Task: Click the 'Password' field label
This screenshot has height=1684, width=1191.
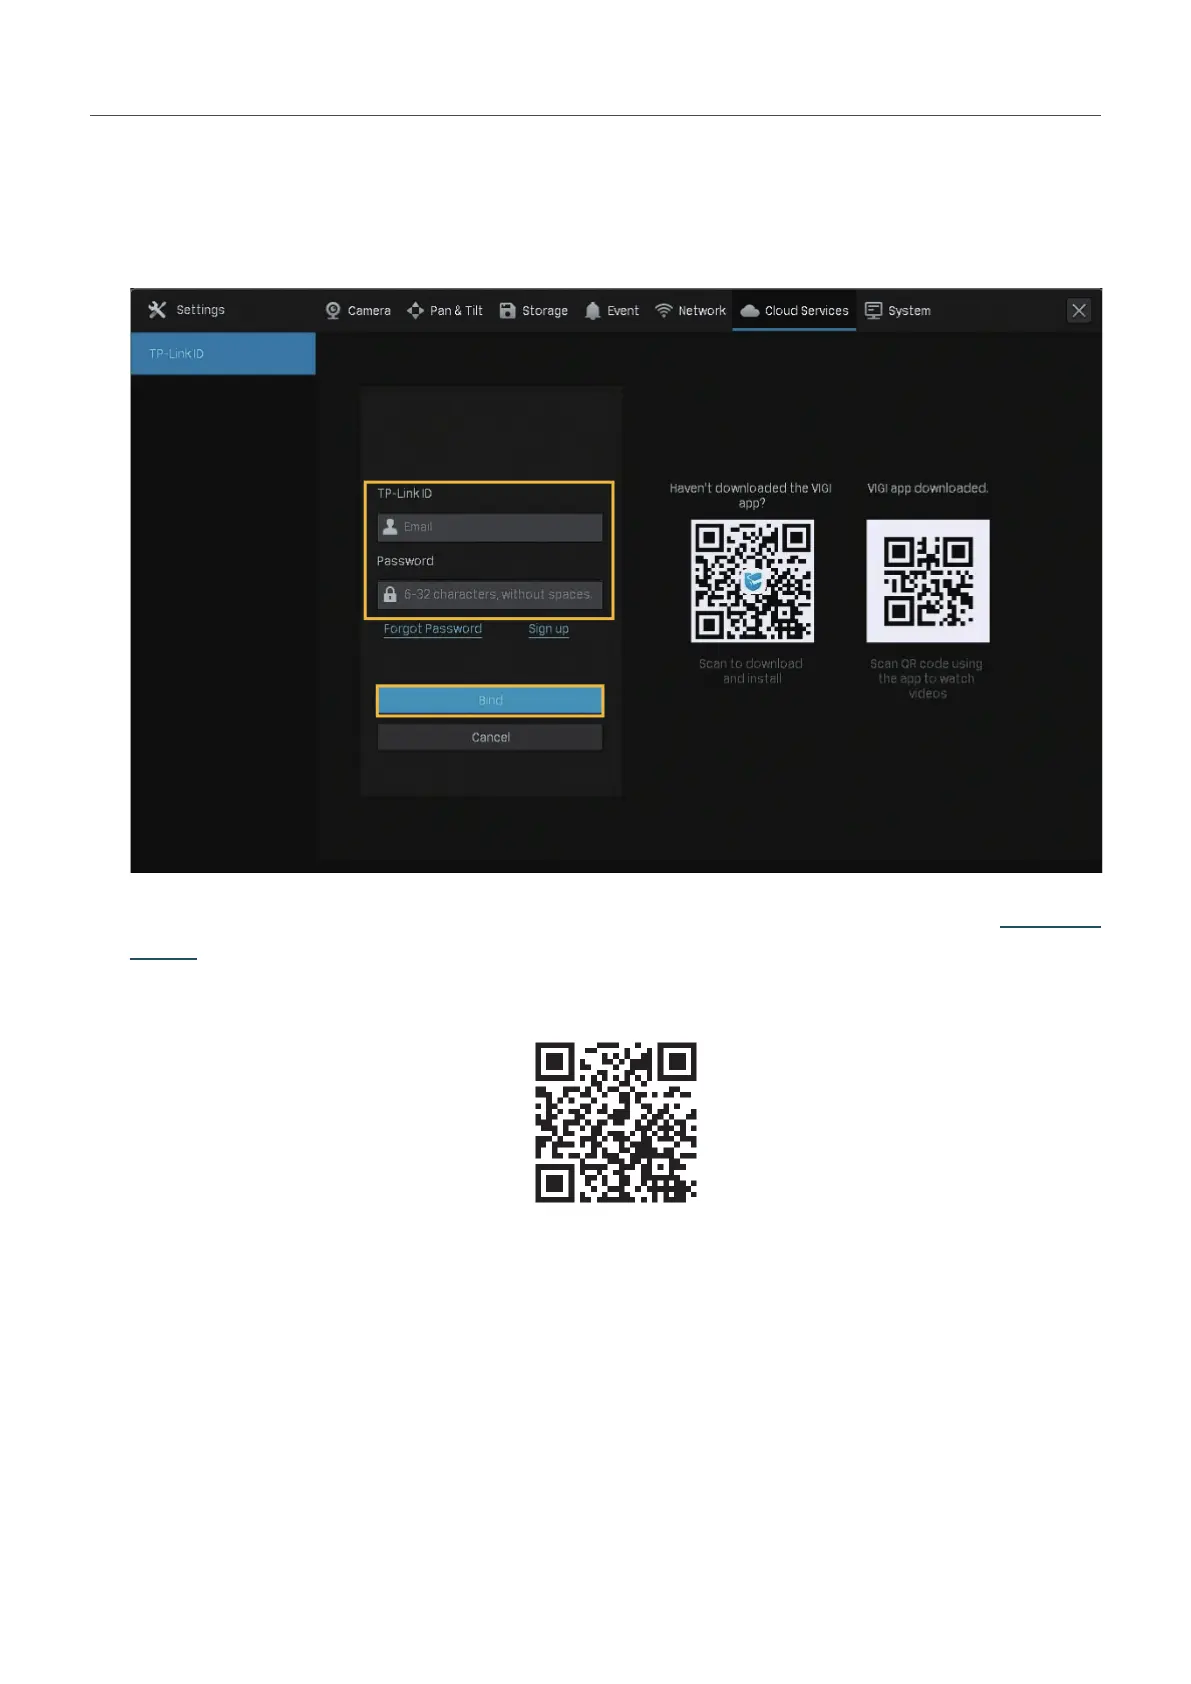Action: (405, 561)
